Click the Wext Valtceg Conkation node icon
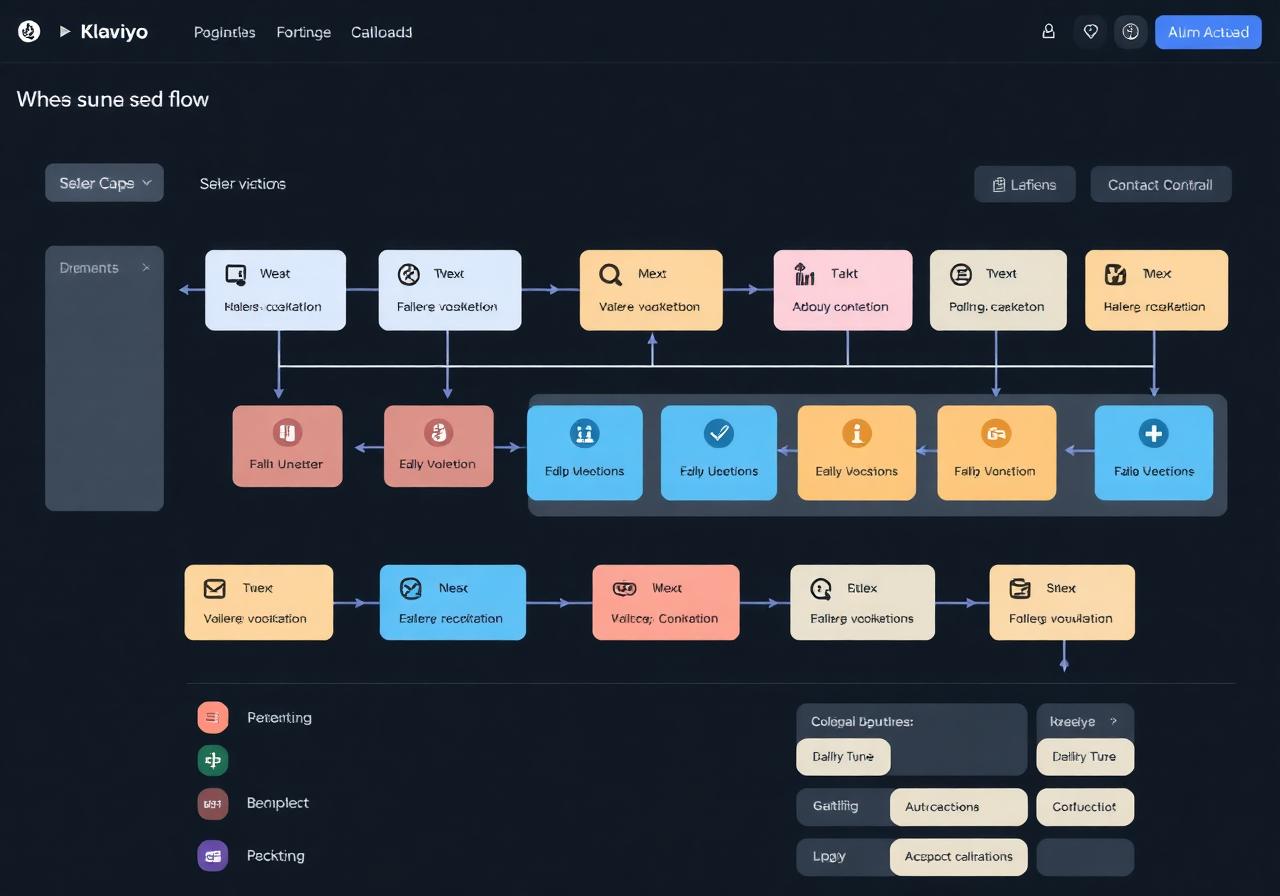The image size is (1280, 896). [x=624, y=588]
